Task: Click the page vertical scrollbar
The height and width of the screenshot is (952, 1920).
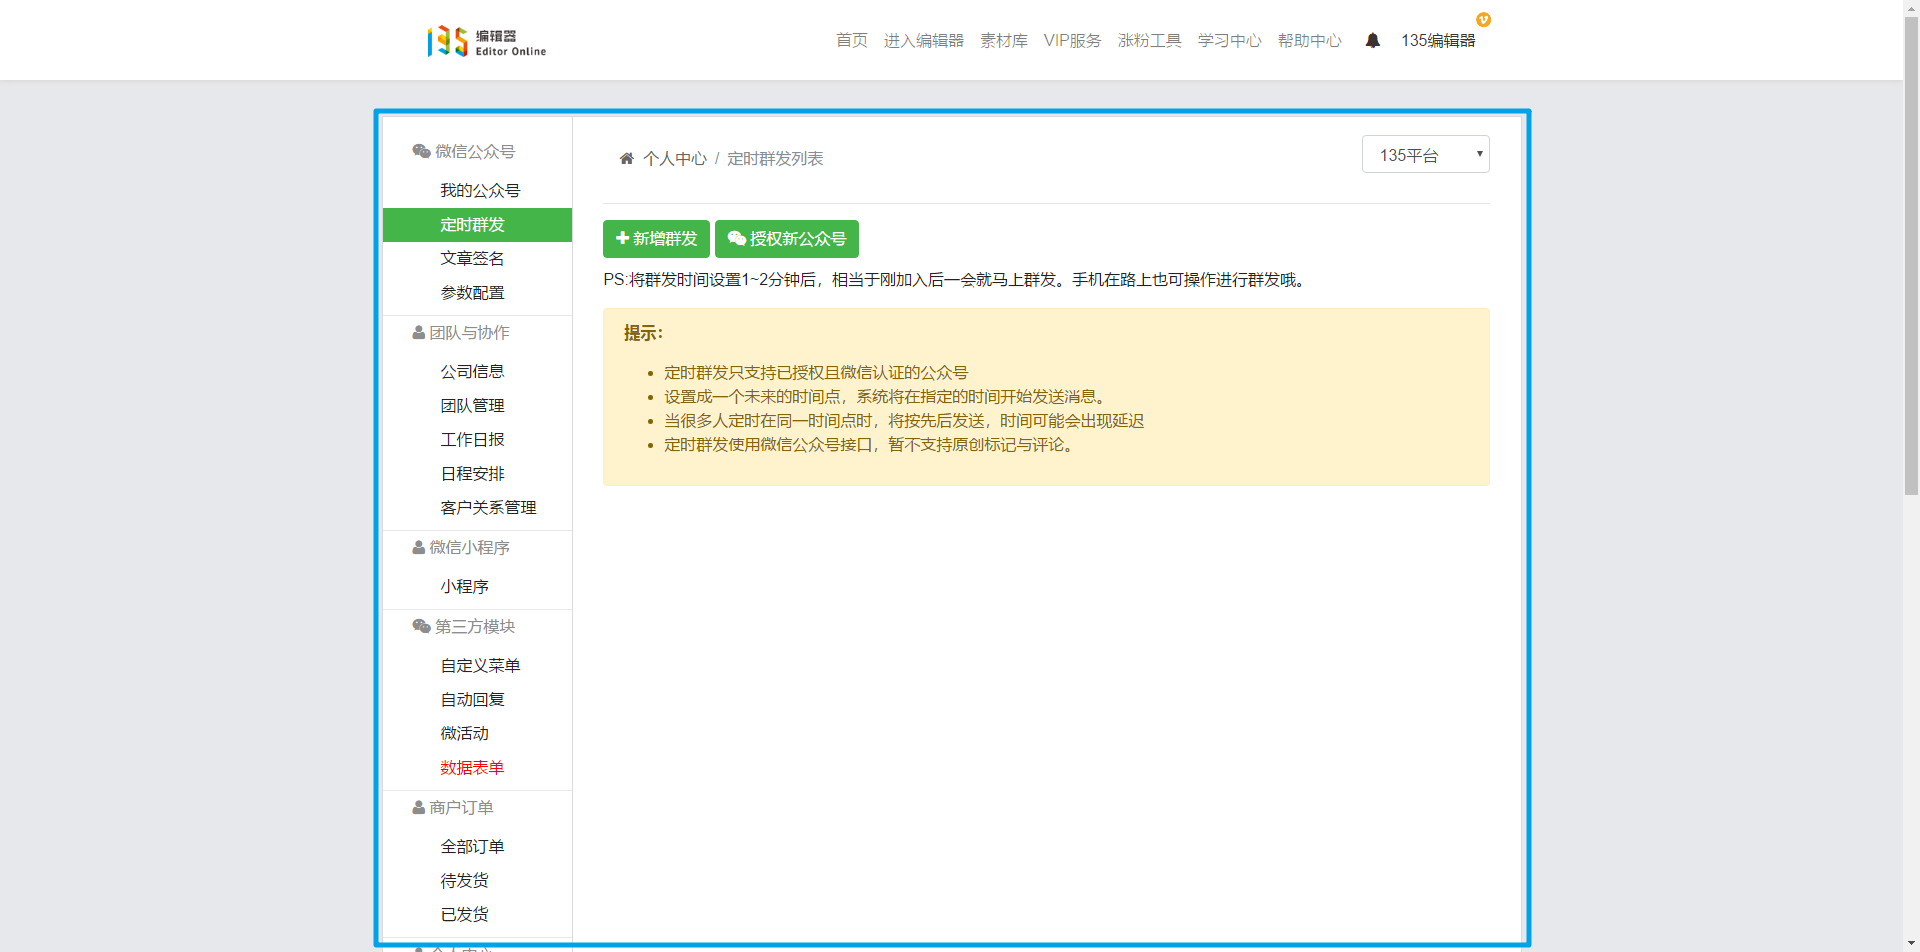Action: [x=1911, y=300]
